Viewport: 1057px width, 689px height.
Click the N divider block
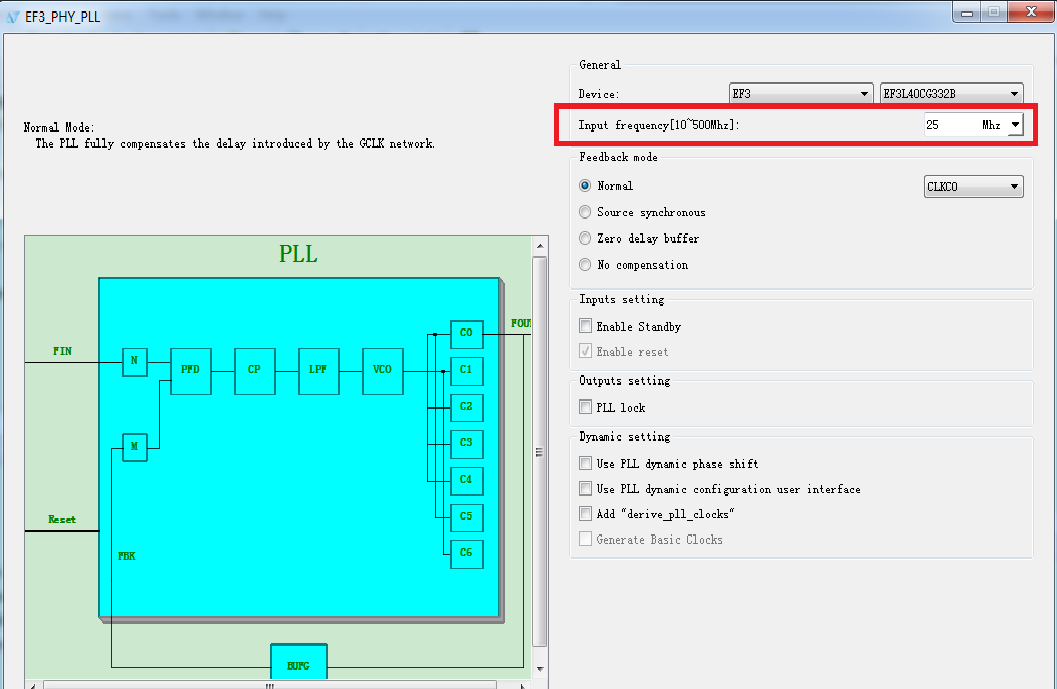pyautogui.click(x=134, y=362)
